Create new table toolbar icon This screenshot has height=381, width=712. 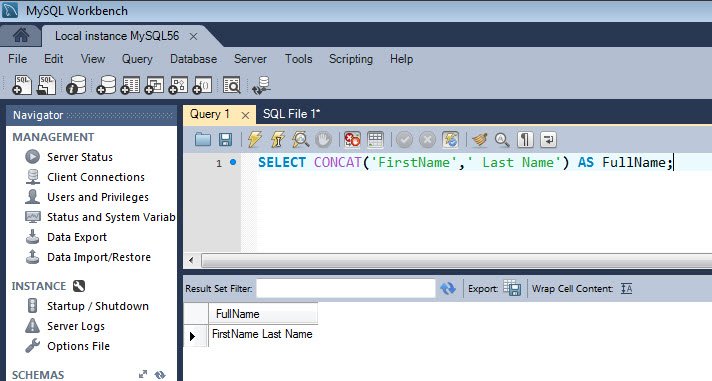pyautogui.click(x=130, y=85)
